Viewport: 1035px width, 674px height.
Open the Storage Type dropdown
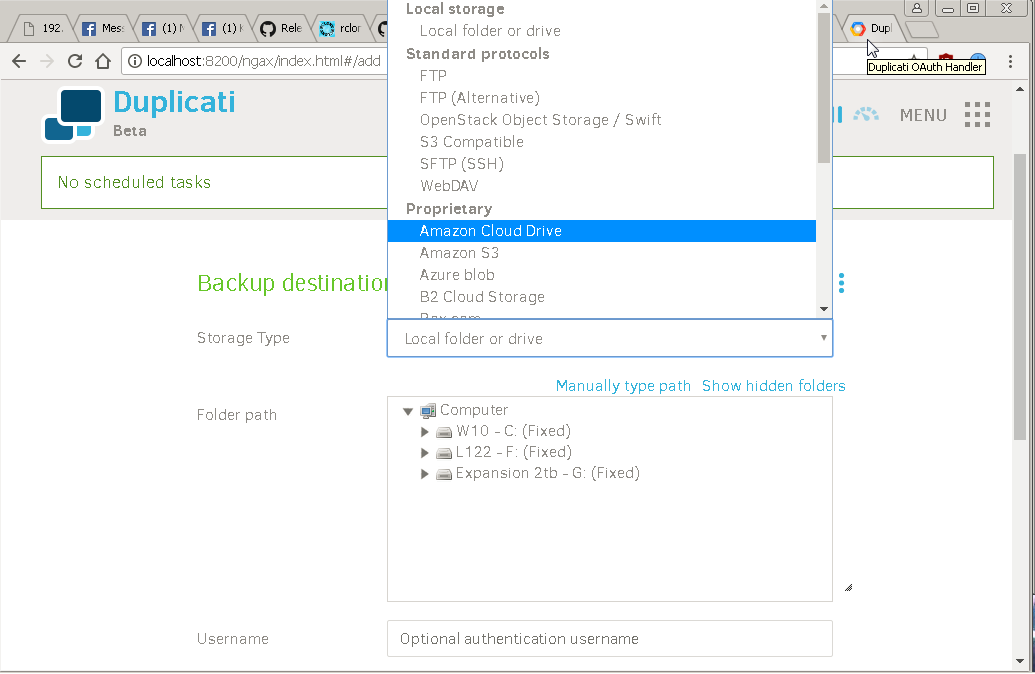tap(609, 339)
